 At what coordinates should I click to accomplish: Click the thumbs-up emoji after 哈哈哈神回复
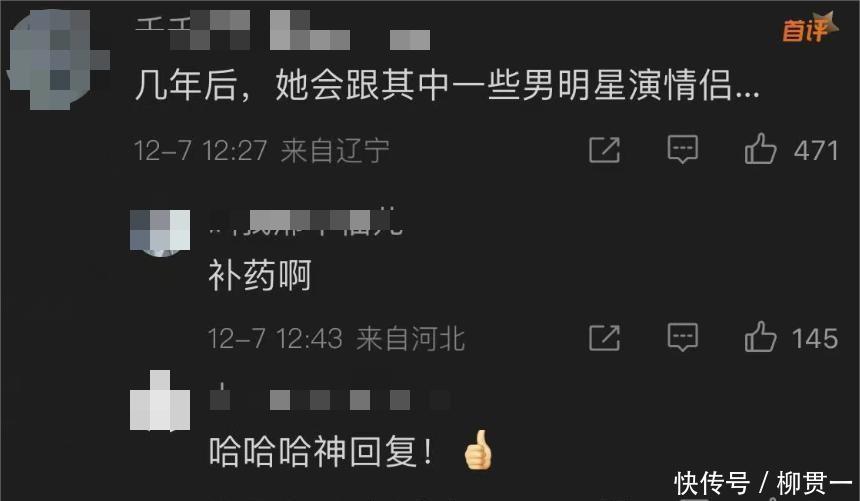(478, 450)
